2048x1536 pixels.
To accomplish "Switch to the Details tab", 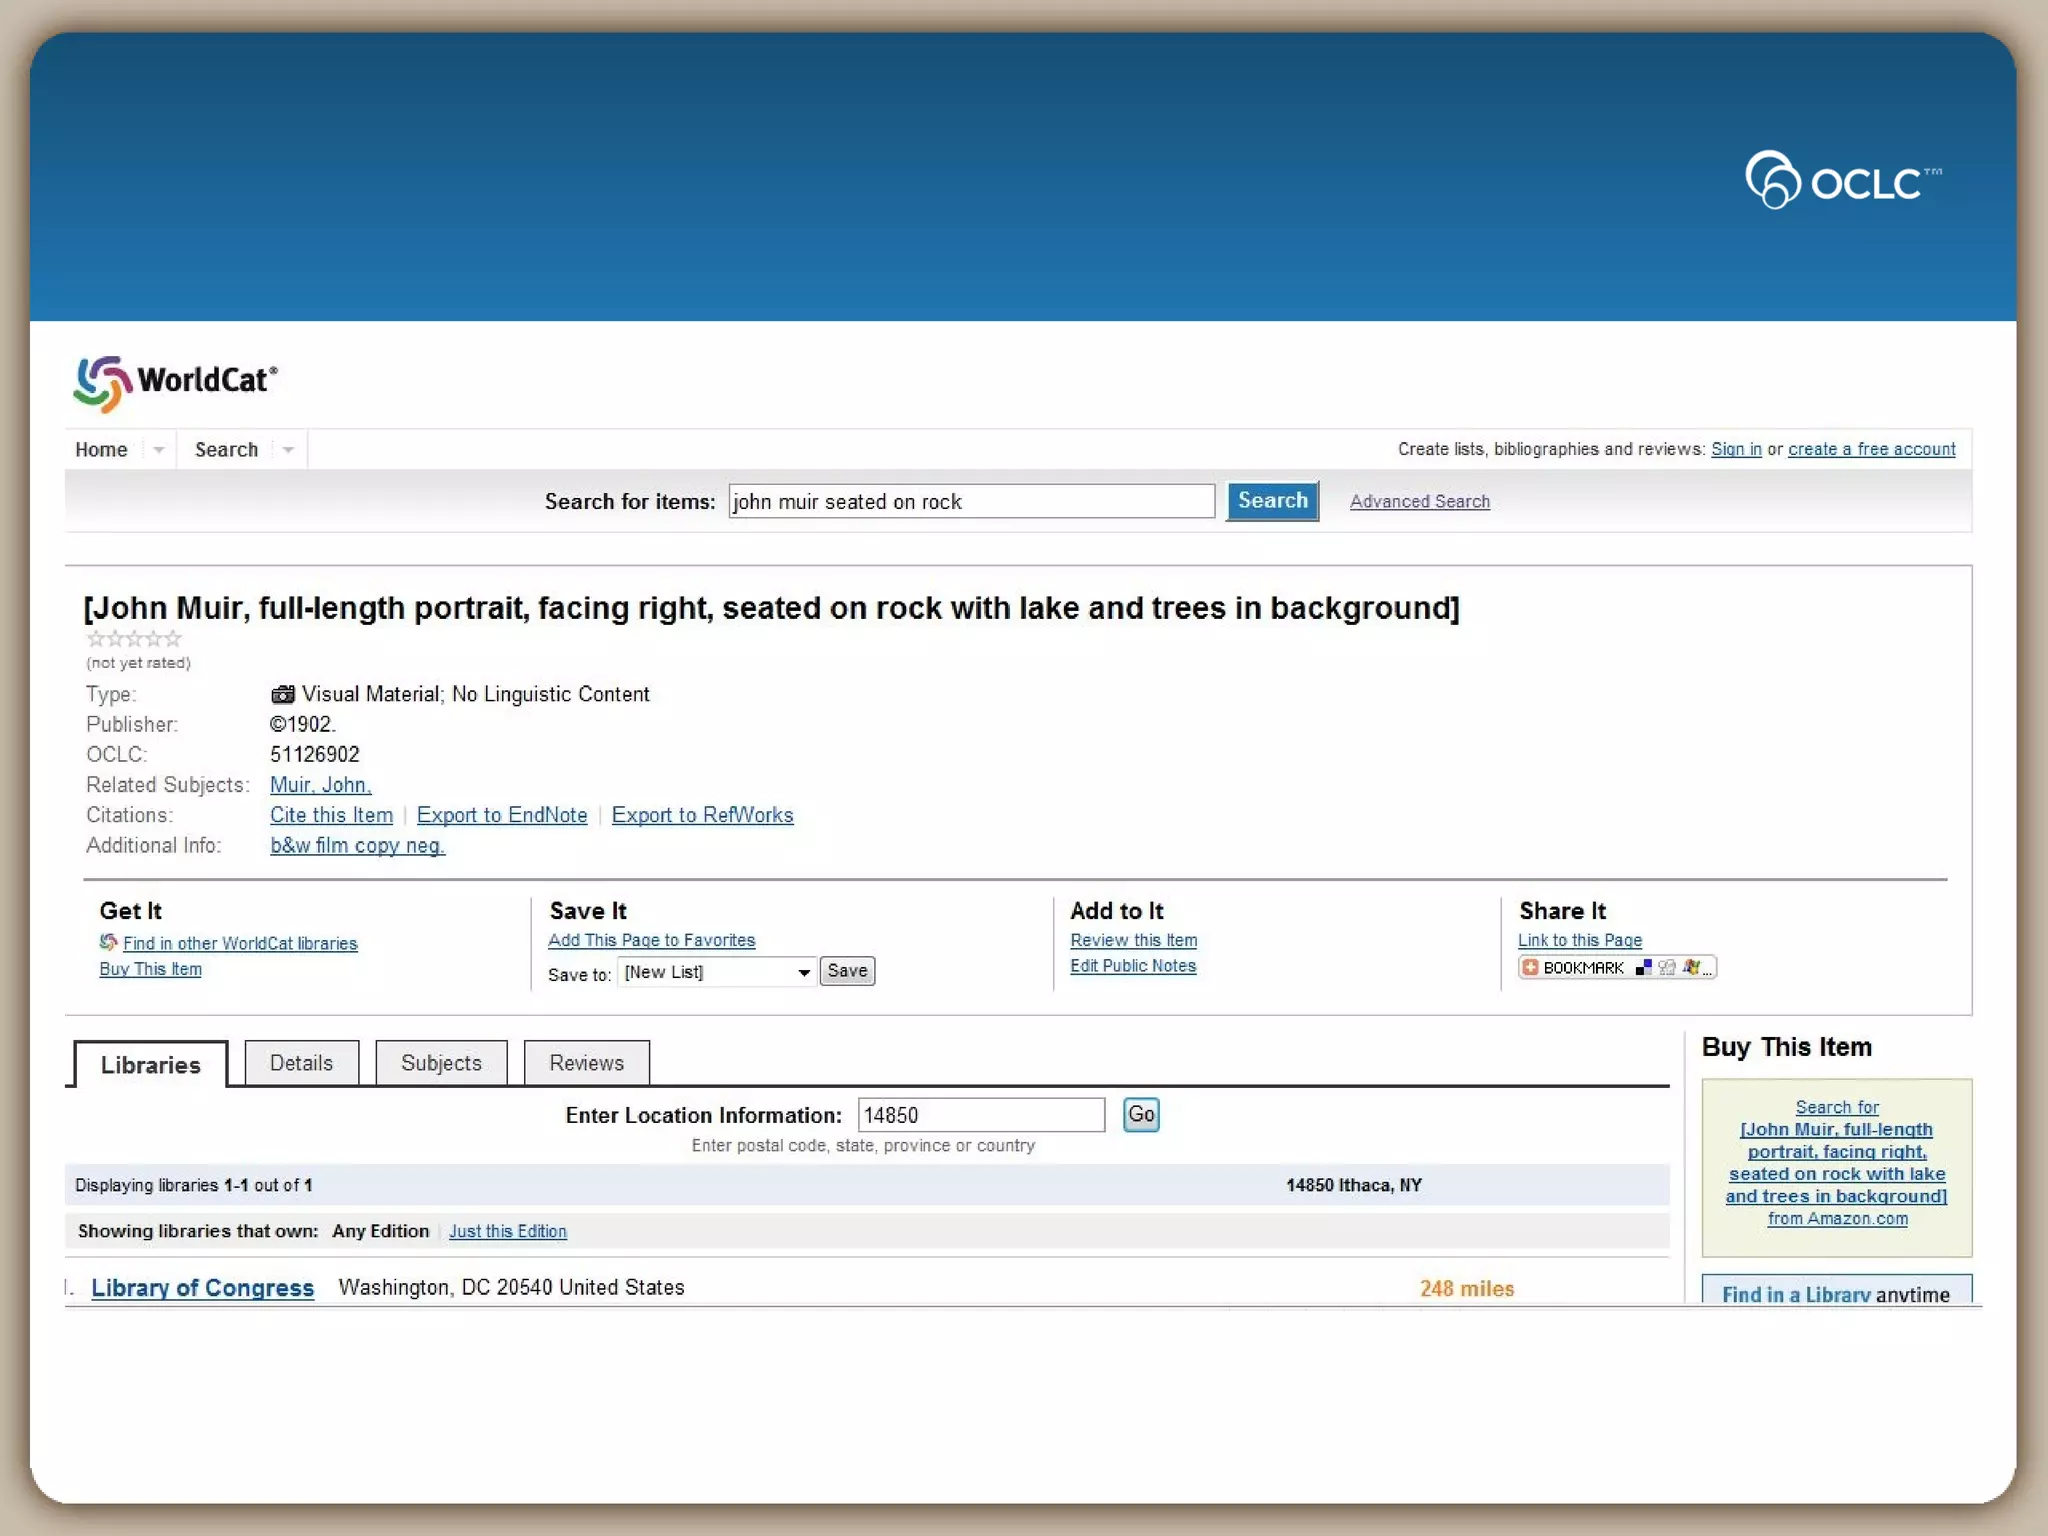I will pos(301,1063).
